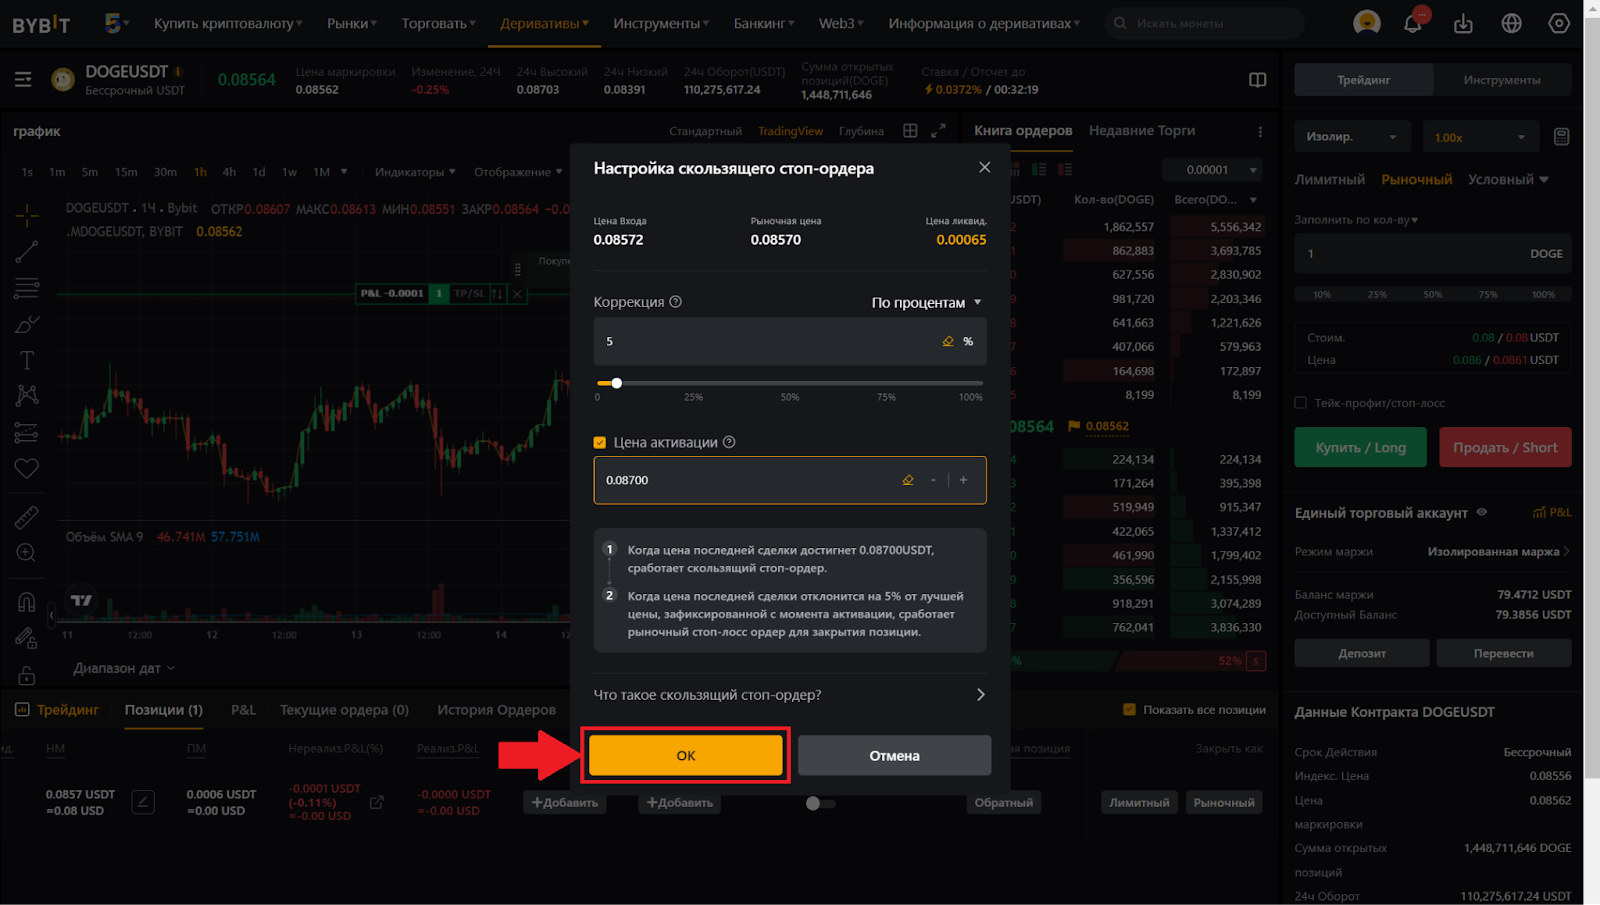Click the eraser icon in activation price field
Image resolution: width=1600 pixels, height=905 pixels.
pyautogui.click(x=908, y=480)
